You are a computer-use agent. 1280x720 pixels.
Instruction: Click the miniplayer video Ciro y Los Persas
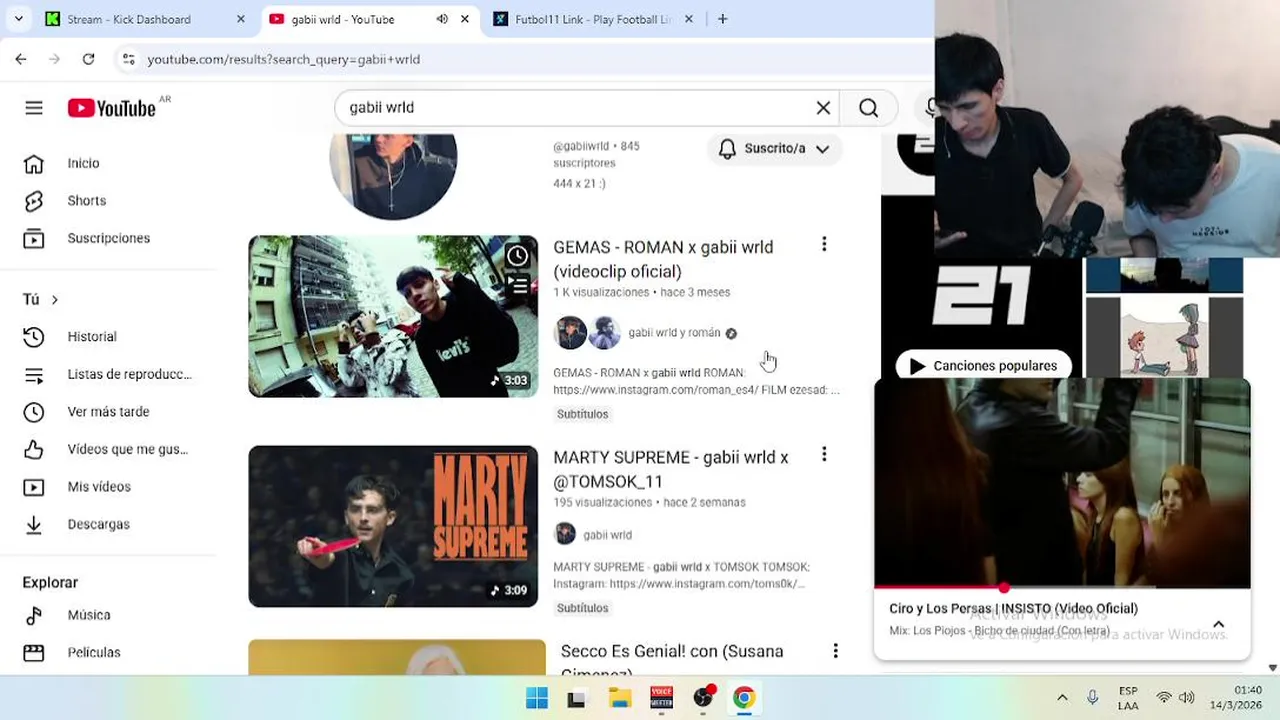tap(1062, 483)
